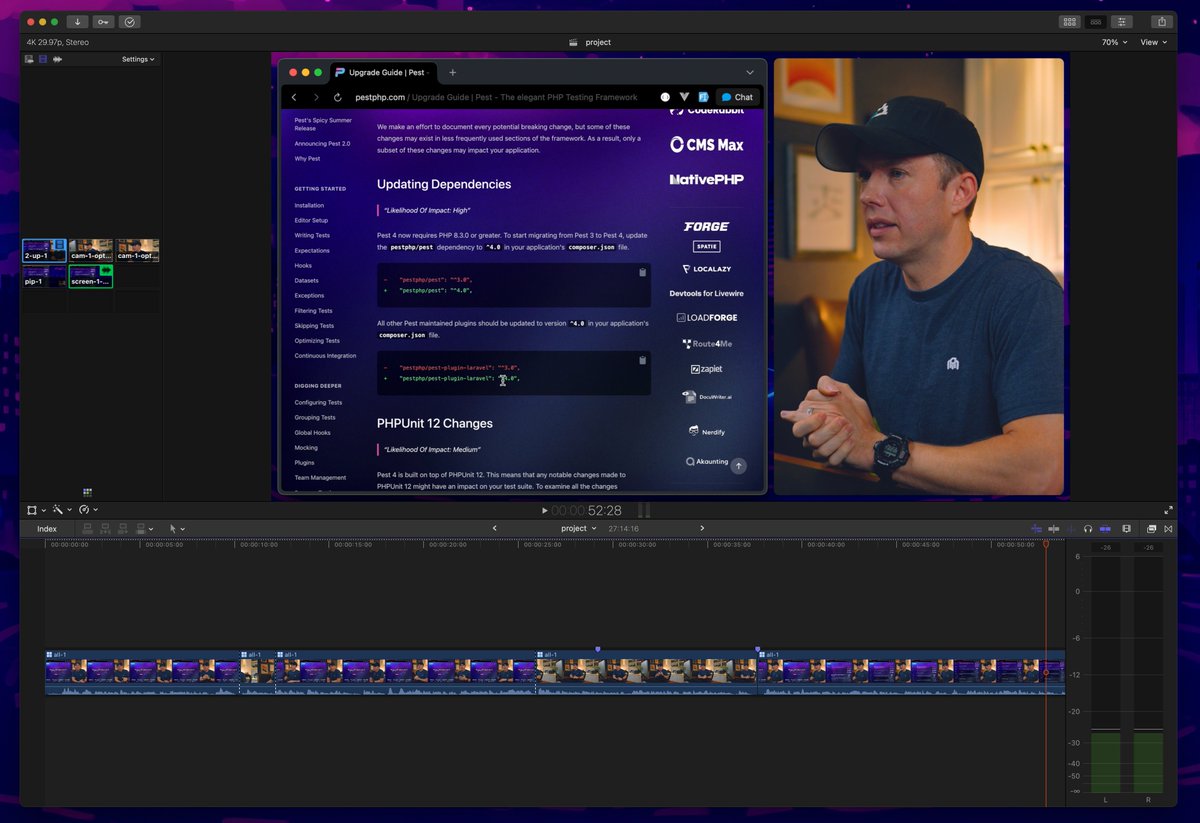Open the Import Media window

coord(78,21)
